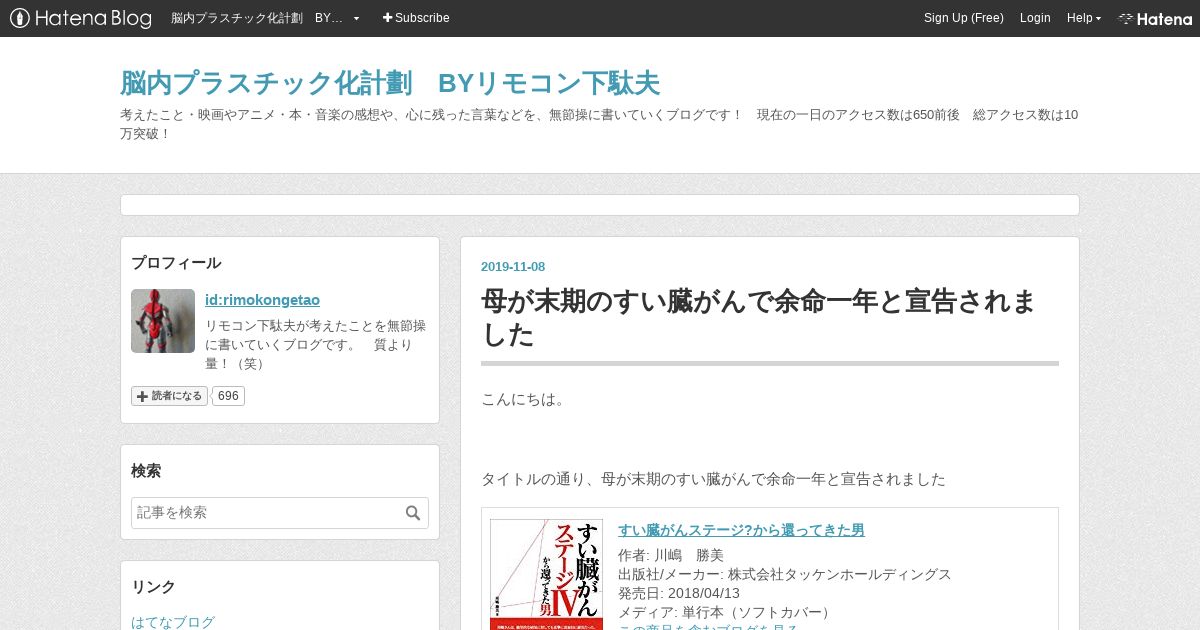1200x630 pixels.
Task: Open id:rimokongetao profile link
Action: click(262, 300)
